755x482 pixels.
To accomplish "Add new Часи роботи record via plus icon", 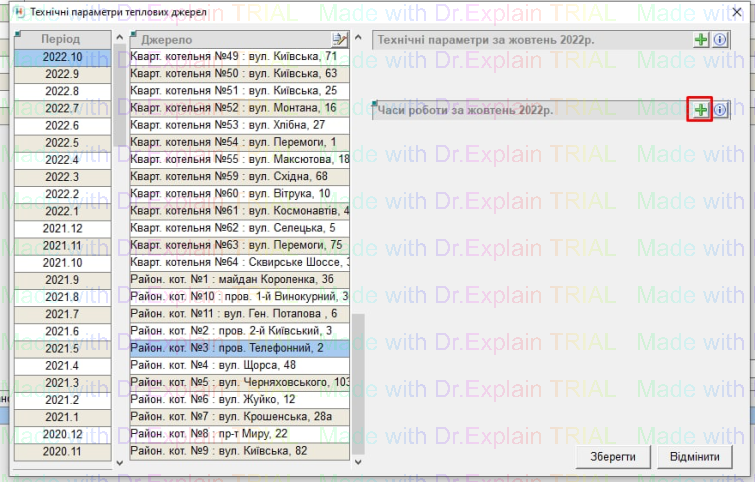I will (x=702, y=110).
